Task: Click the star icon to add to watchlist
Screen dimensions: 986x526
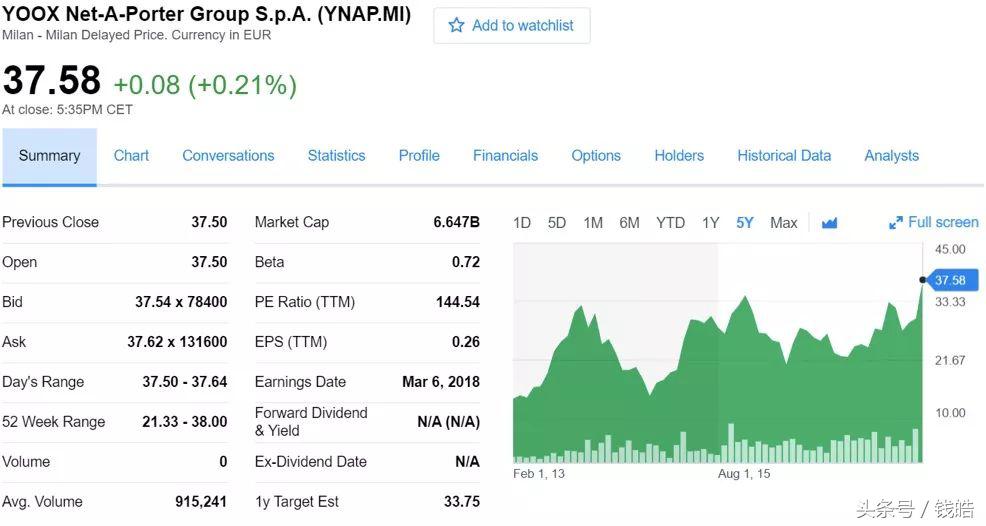Action: [457, 26]
